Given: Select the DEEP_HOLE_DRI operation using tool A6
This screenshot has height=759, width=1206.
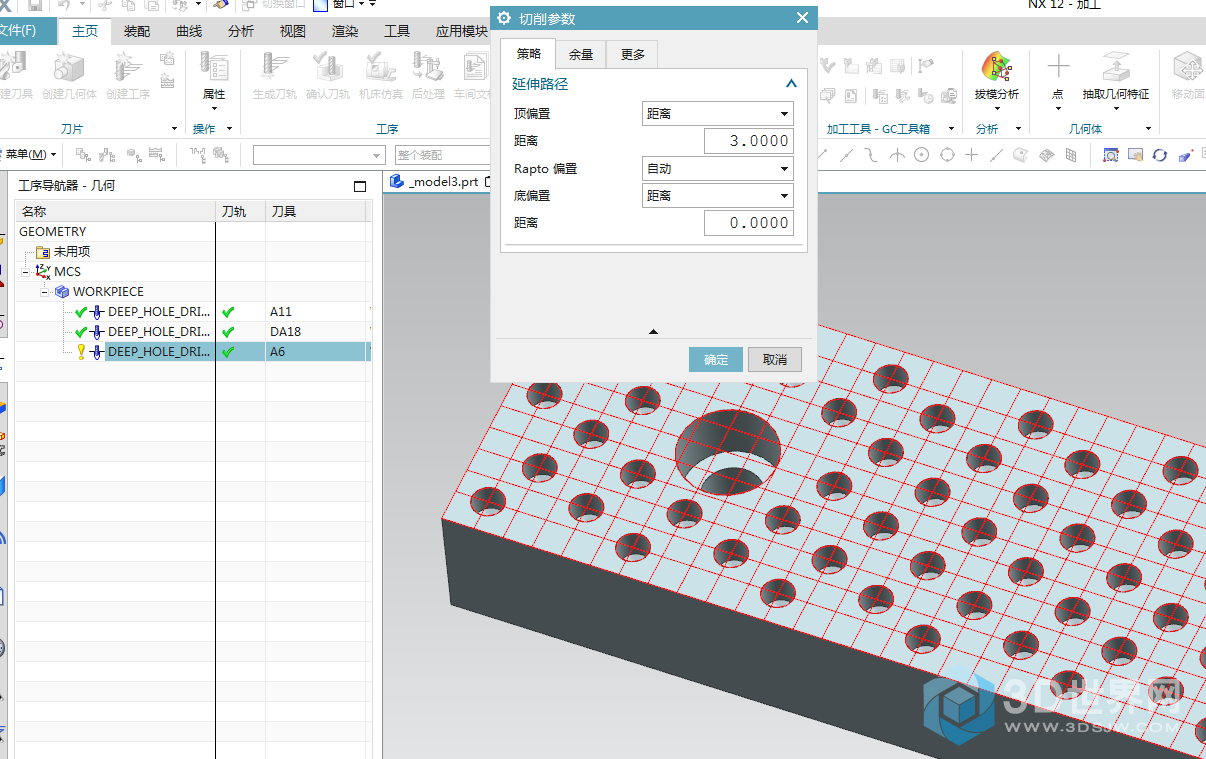Looking at the screenshot, I should [x=193, y=352].
